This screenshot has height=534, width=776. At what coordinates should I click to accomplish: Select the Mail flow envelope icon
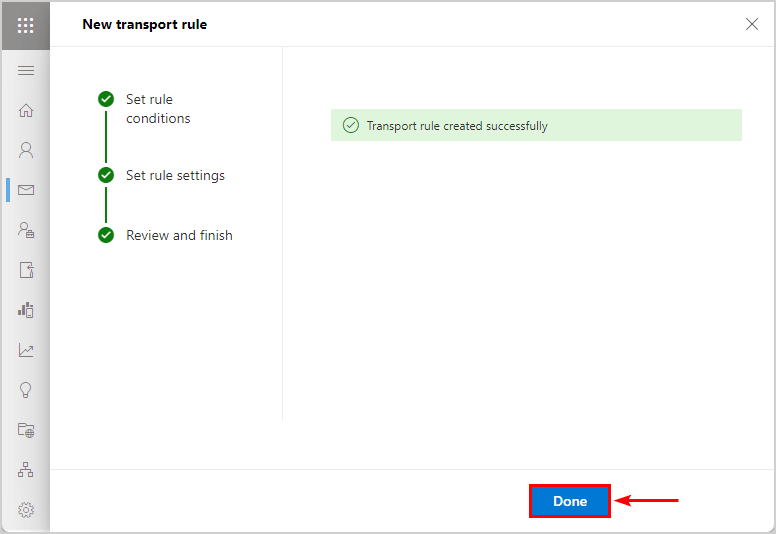pyautogui.click(x=26, y=190)
